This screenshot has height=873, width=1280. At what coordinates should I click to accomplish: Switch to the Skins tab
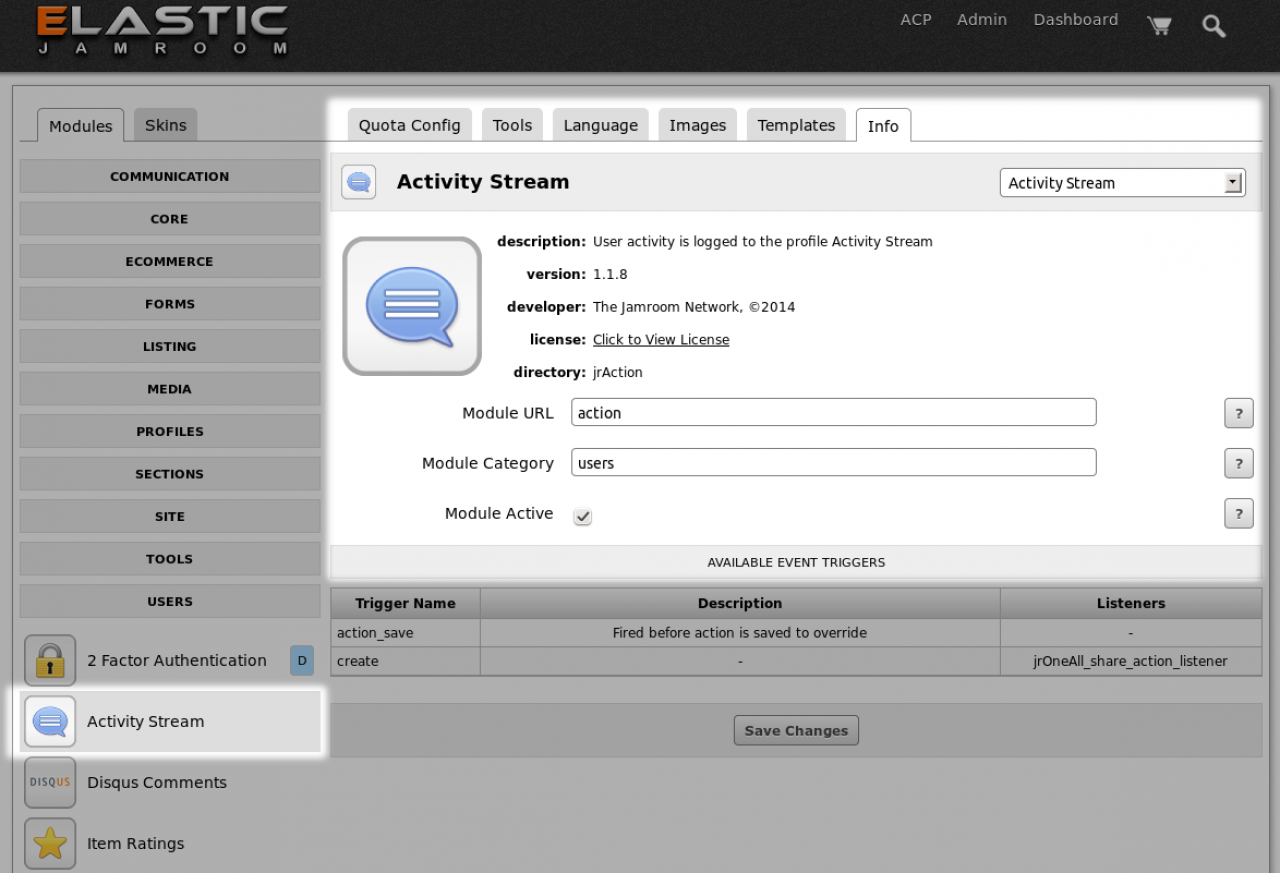coord(165,125)
